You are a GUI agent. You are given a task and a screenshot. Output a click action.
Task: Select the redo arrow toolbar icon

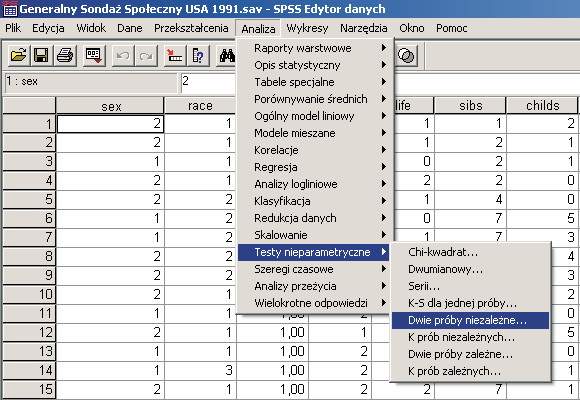tap(146, 56)
